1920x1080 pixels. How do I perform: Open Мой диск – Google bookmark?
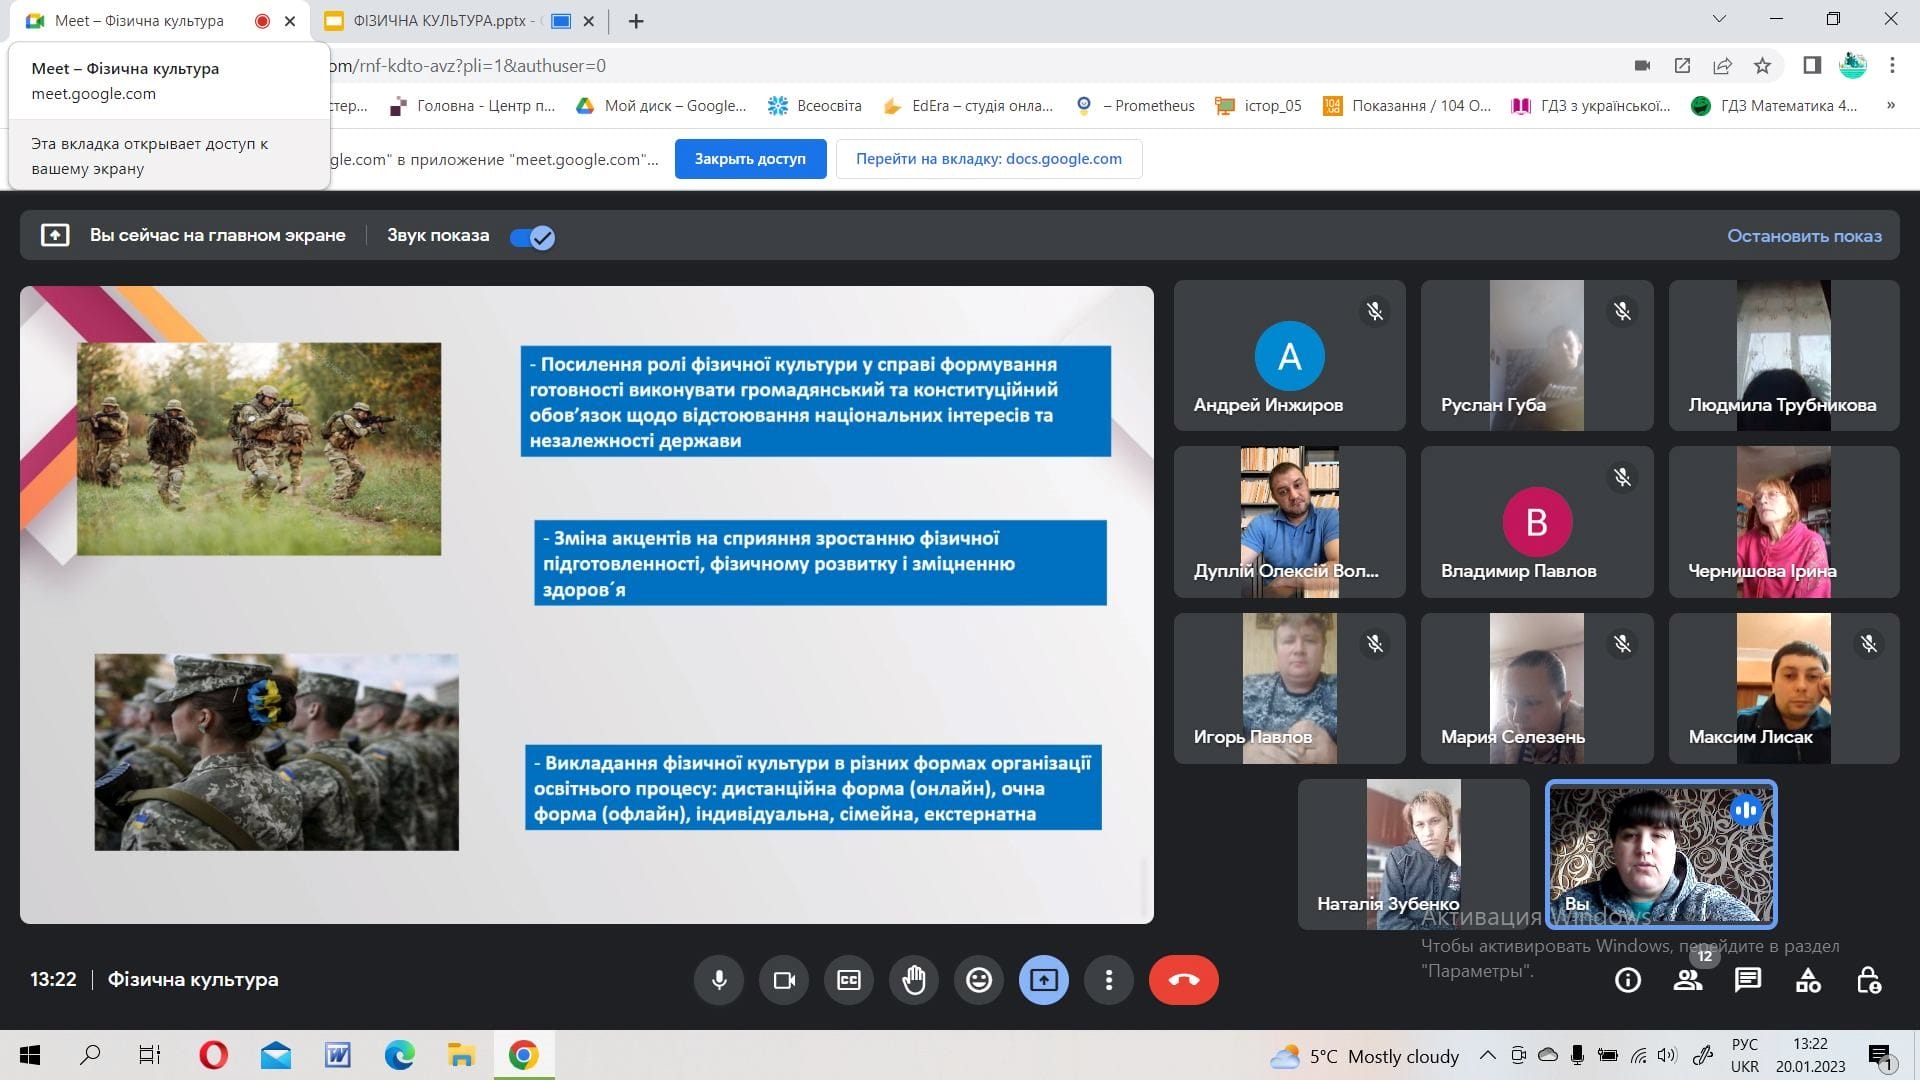tap(662, 106)
